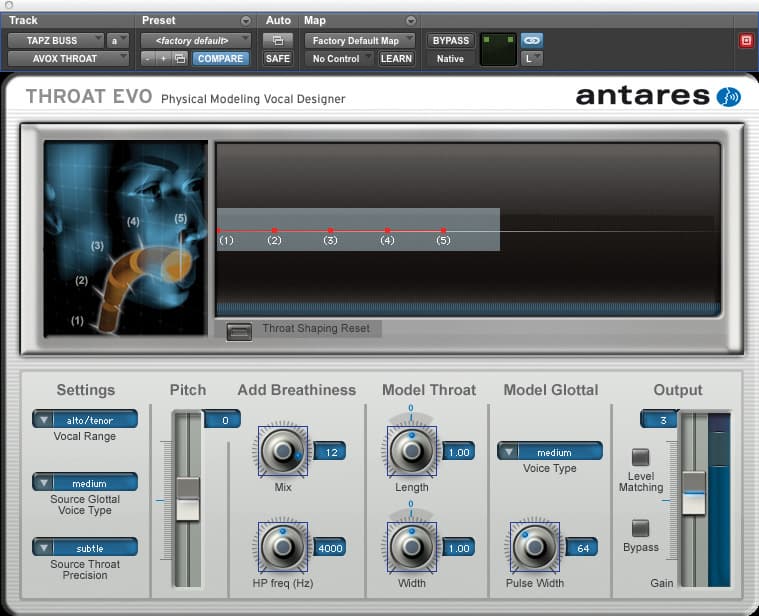Select previous preset with minus button

[x=148, y=59]
